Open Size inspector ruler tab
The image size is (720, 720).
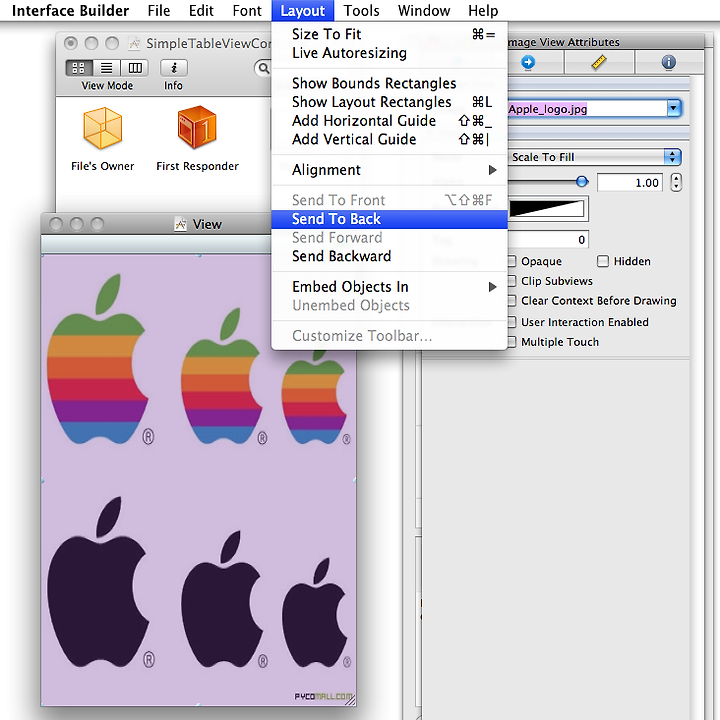coord(599,62)
